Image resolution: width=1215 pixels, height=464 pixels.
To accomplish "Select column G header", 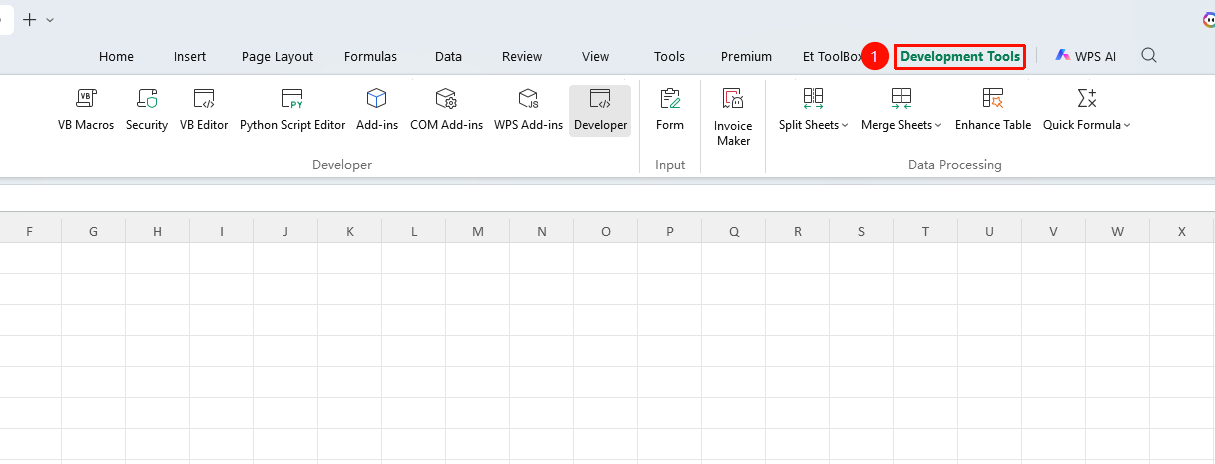I will point(93,231).
